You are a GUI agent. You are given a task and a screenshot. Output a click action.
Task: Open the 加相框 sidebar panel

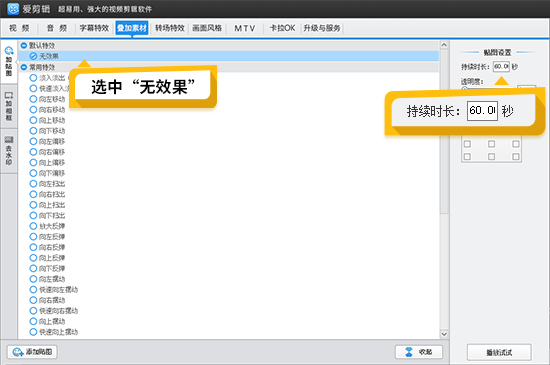tap(9, 106)
